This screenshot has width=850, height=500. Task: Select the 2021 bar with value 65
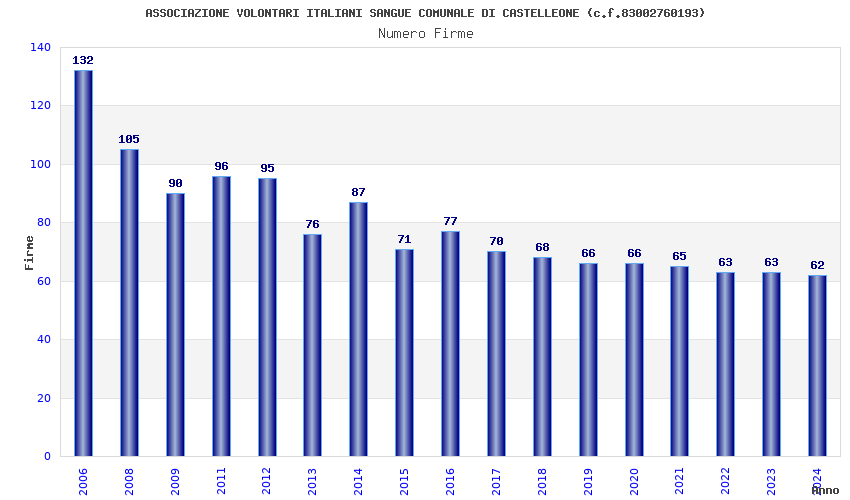[x=679, y=361]
